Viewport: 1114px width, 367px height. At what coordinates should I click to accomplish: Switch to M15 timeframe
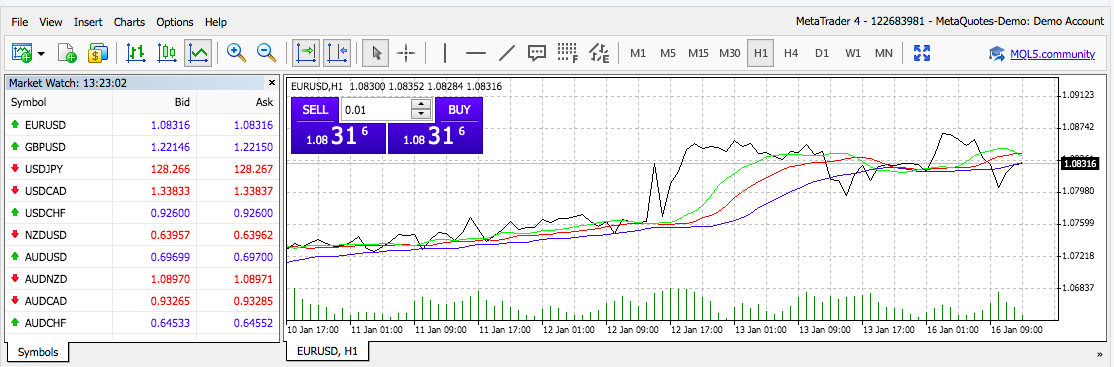(698, 53)
